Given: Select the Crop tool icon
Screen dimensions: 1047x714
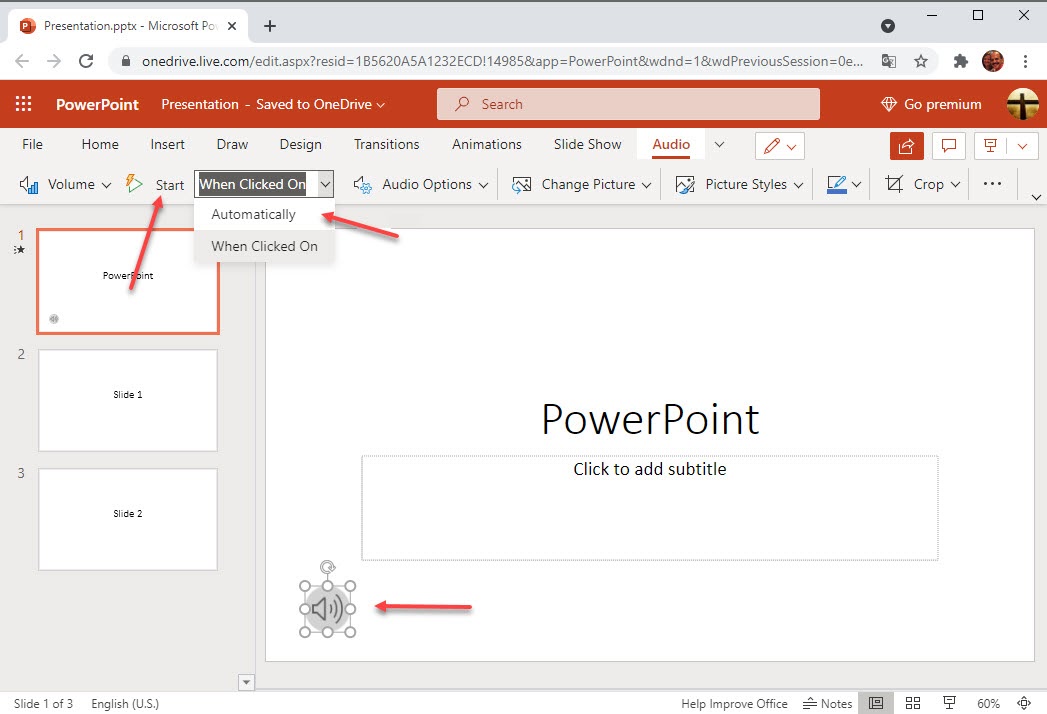Looking at the screenshot, I should coord(894,184).
